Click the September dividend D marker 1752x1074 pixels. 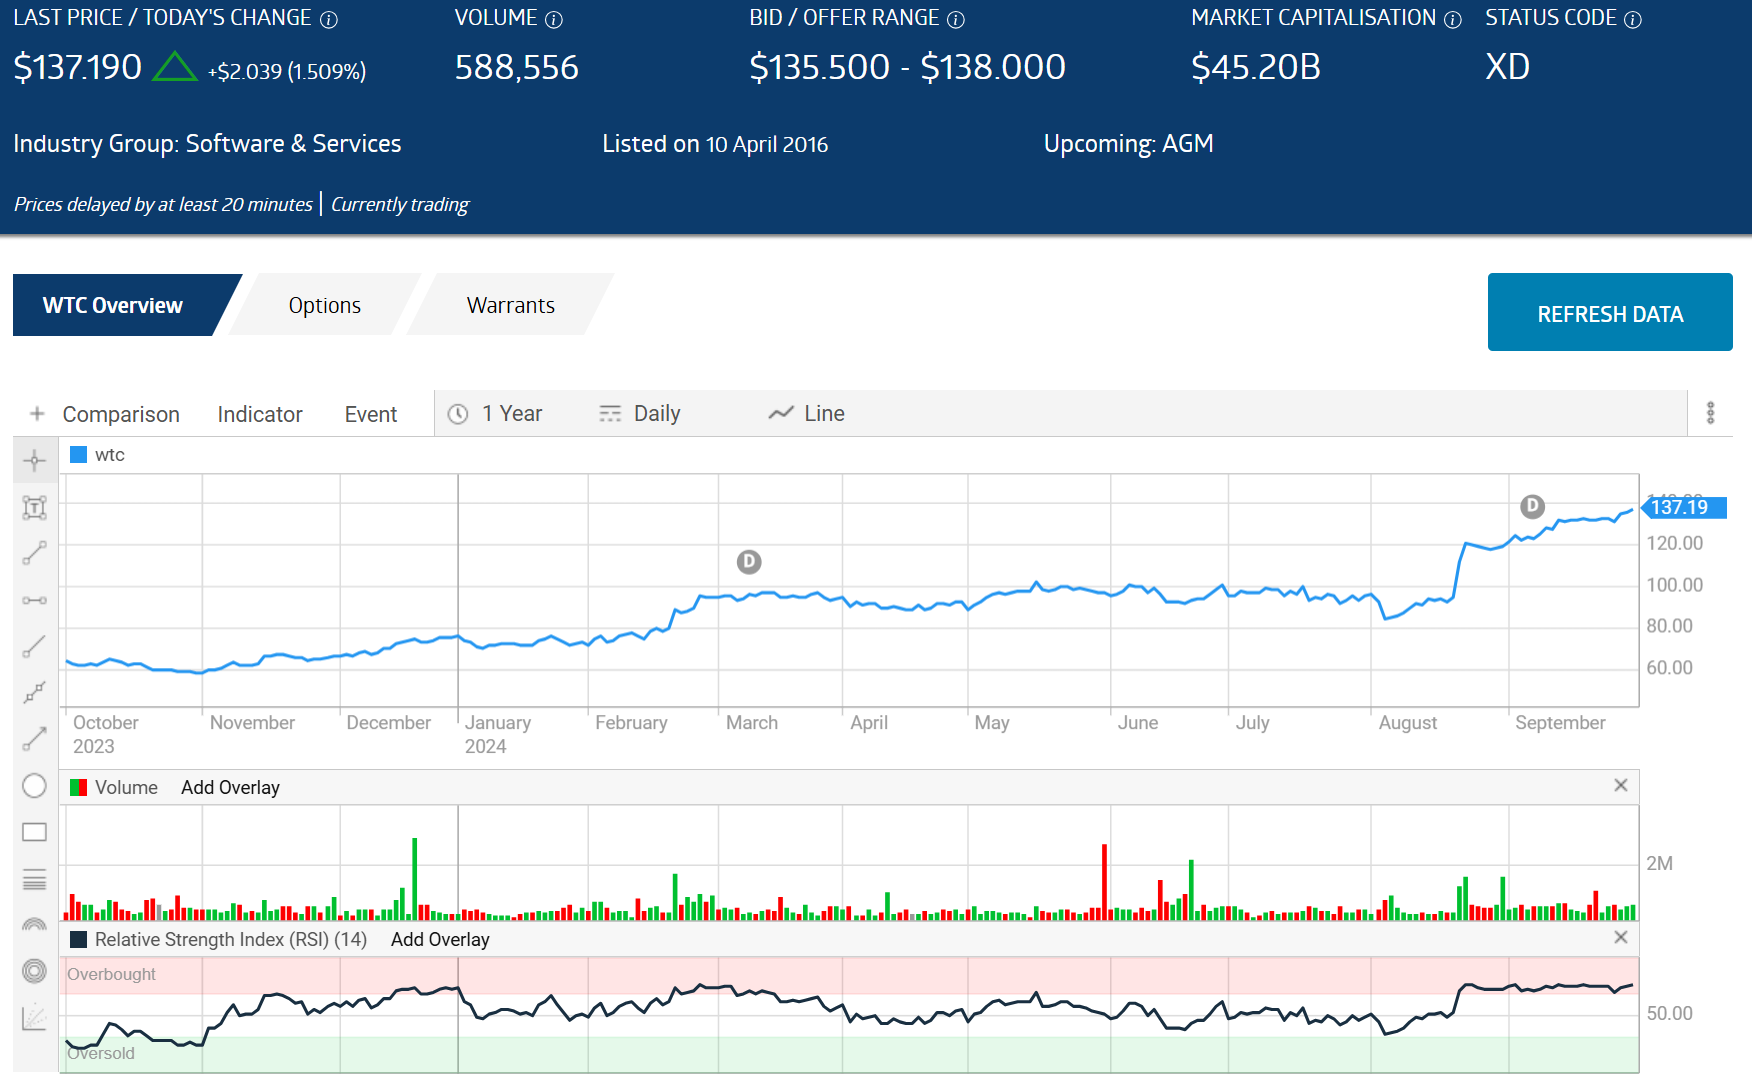point(1533,506)
